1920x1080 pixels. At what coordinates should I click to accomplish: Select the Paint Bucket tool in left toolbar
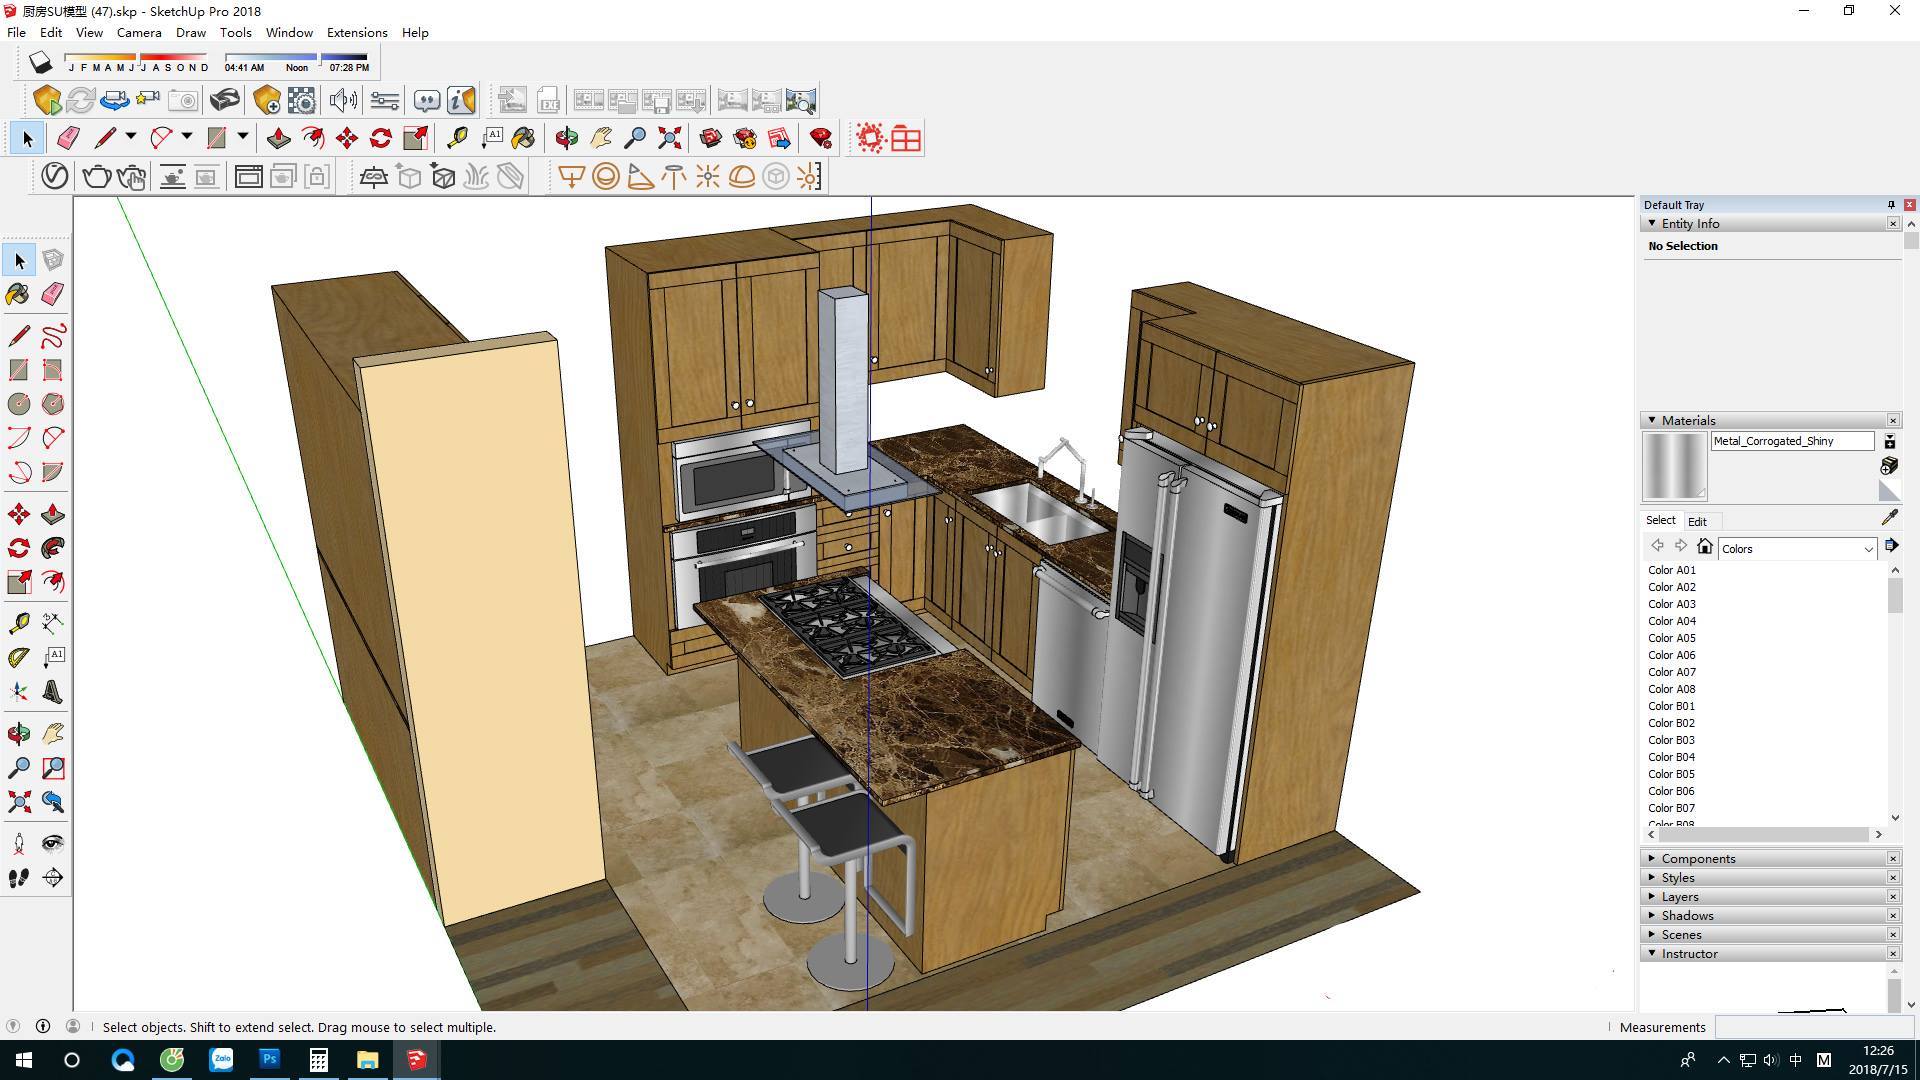18,293
